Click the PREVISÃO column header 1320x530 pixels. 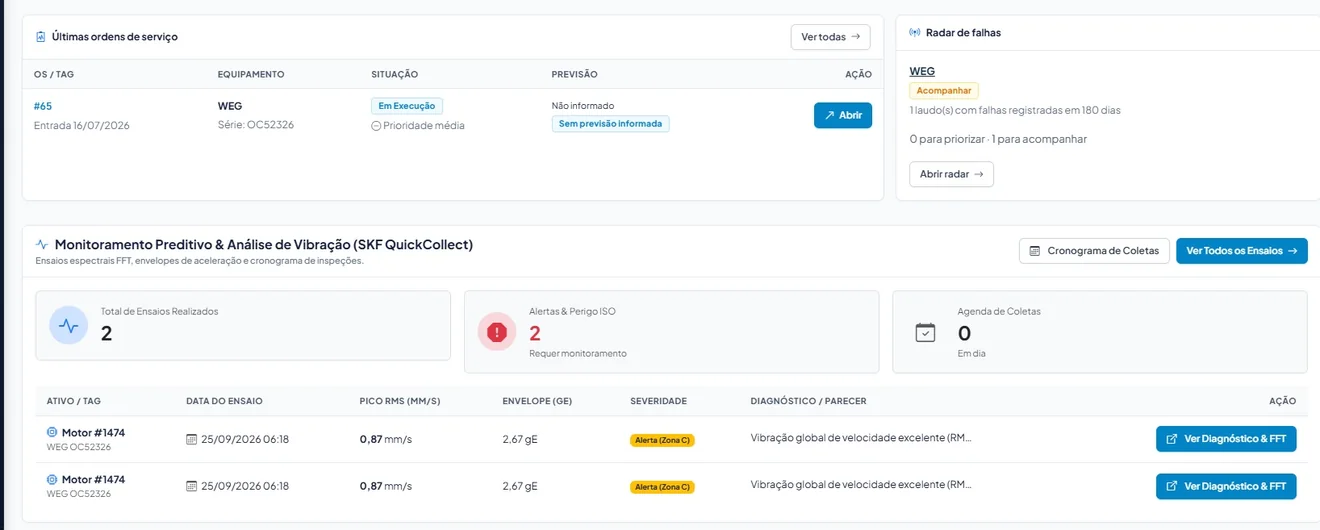(x=574, y=74)
